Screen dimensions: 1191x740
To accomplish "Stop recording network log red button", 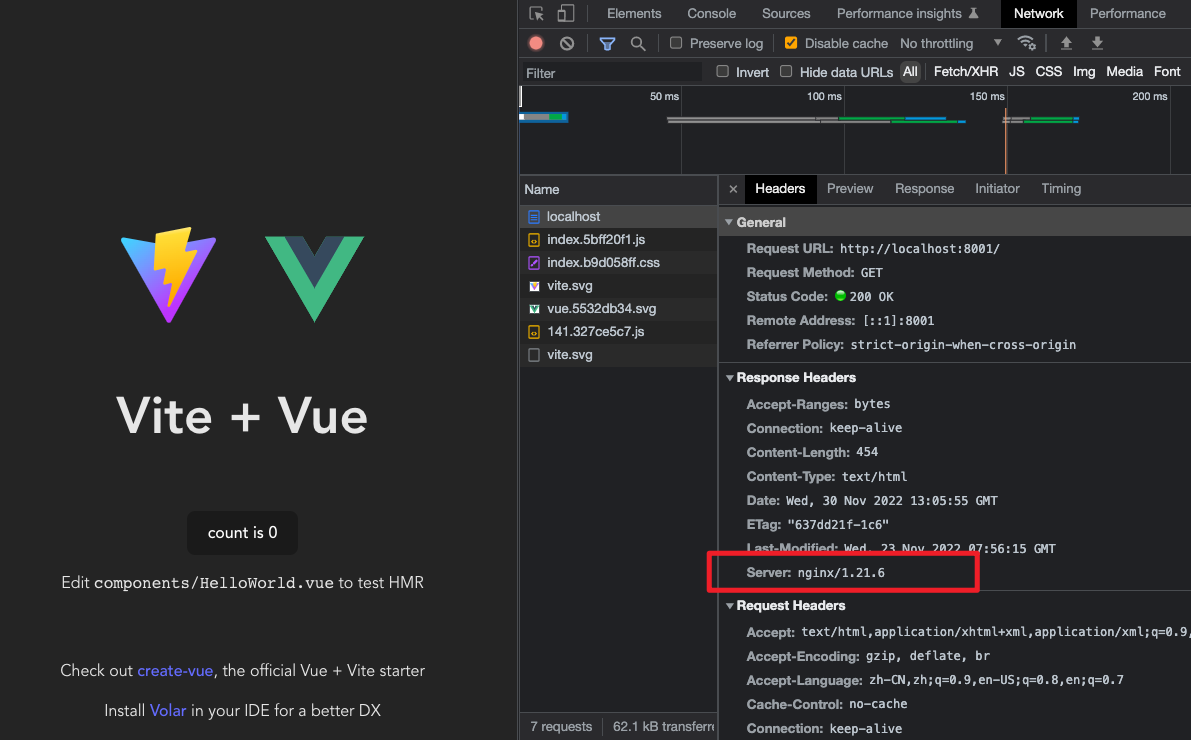I will (536, 43).
